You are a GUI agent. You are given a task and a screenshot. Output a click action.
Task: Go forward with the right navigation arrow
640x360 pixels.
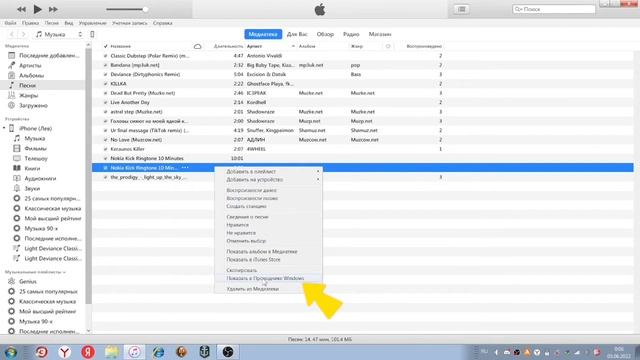[23, 34]
